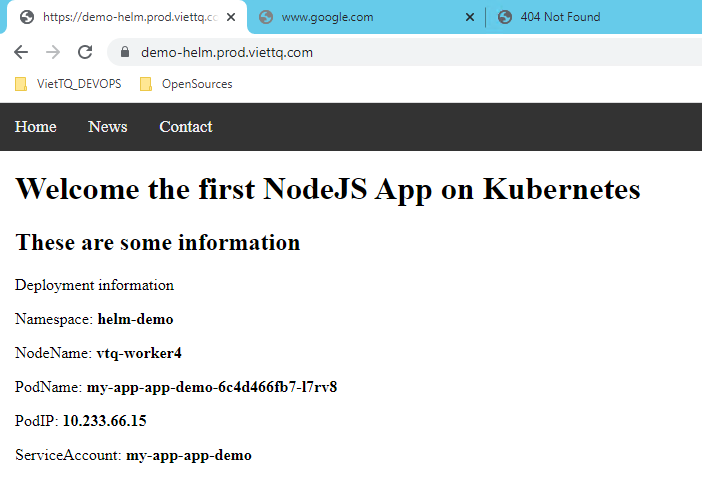Click the PodIP value 10.233.66.15
The width and height of the screenshot is (702, 479).
[x=104, y=421]
